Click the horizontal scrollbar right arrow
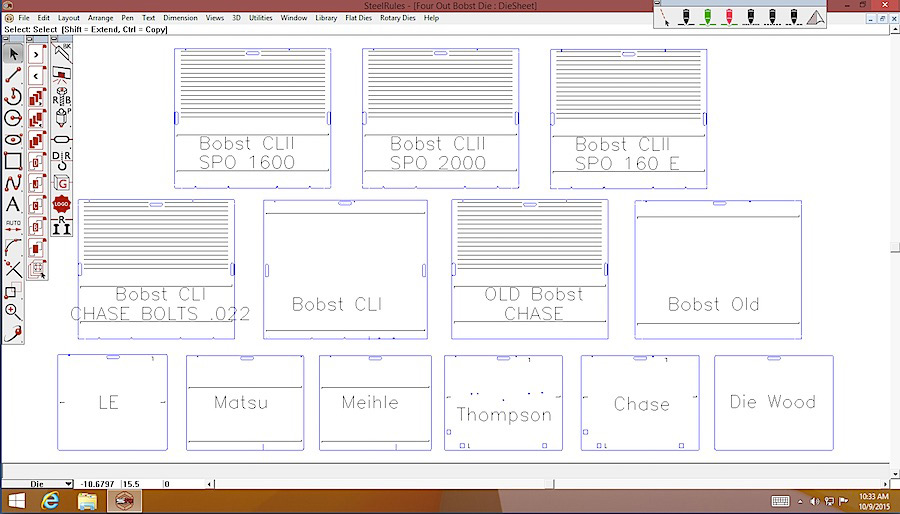Image resolution: width=900 pixels, height=514 pixels. (x=886, y=484)
